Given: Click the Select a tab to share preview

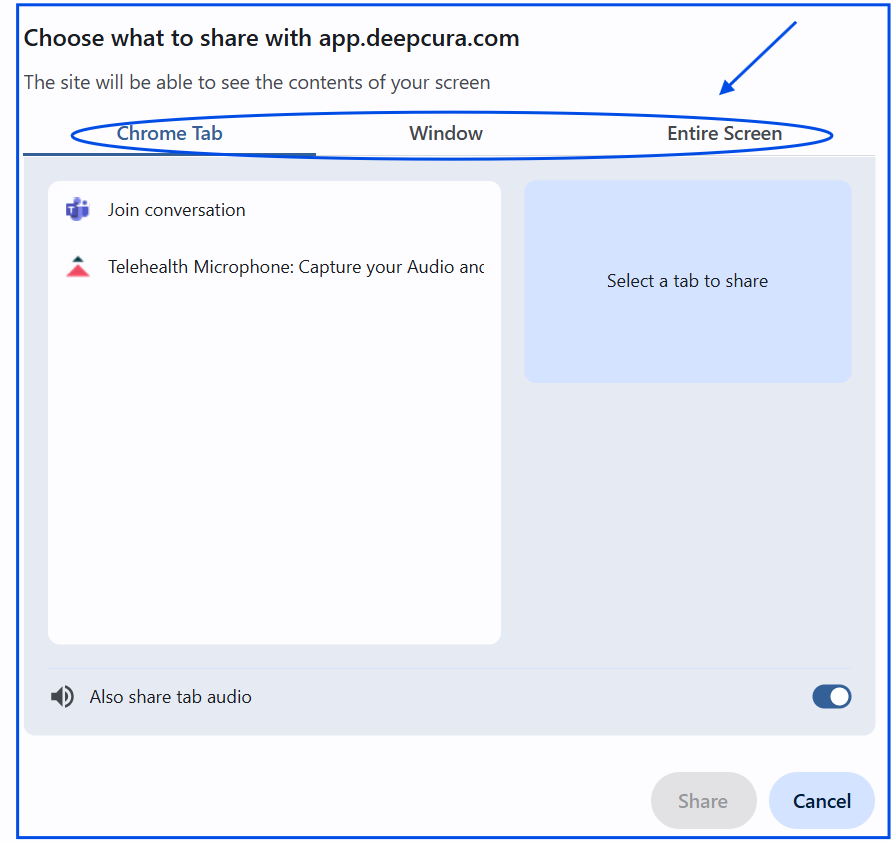Looking at the screenshot, I should [688, 281].
